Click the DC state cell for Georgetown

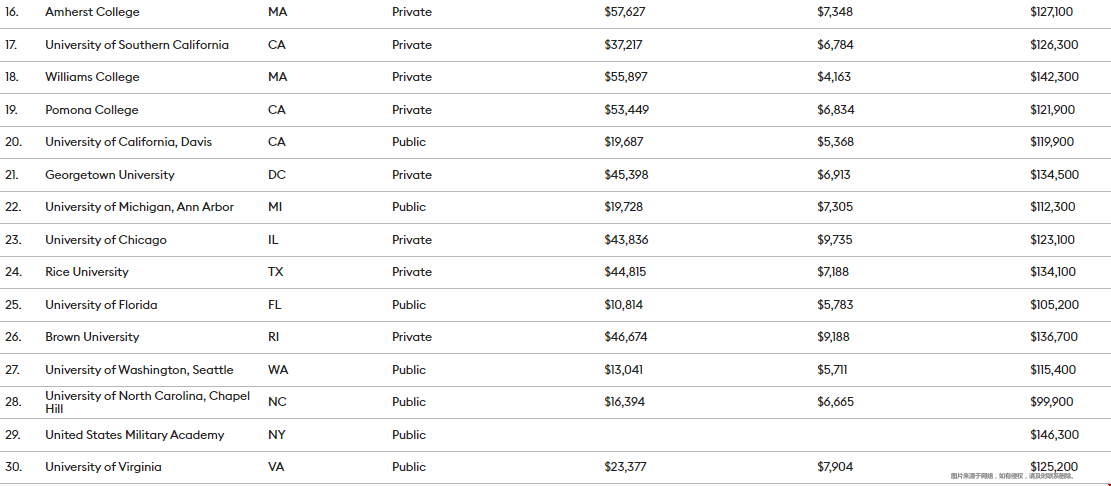(277, 175)
